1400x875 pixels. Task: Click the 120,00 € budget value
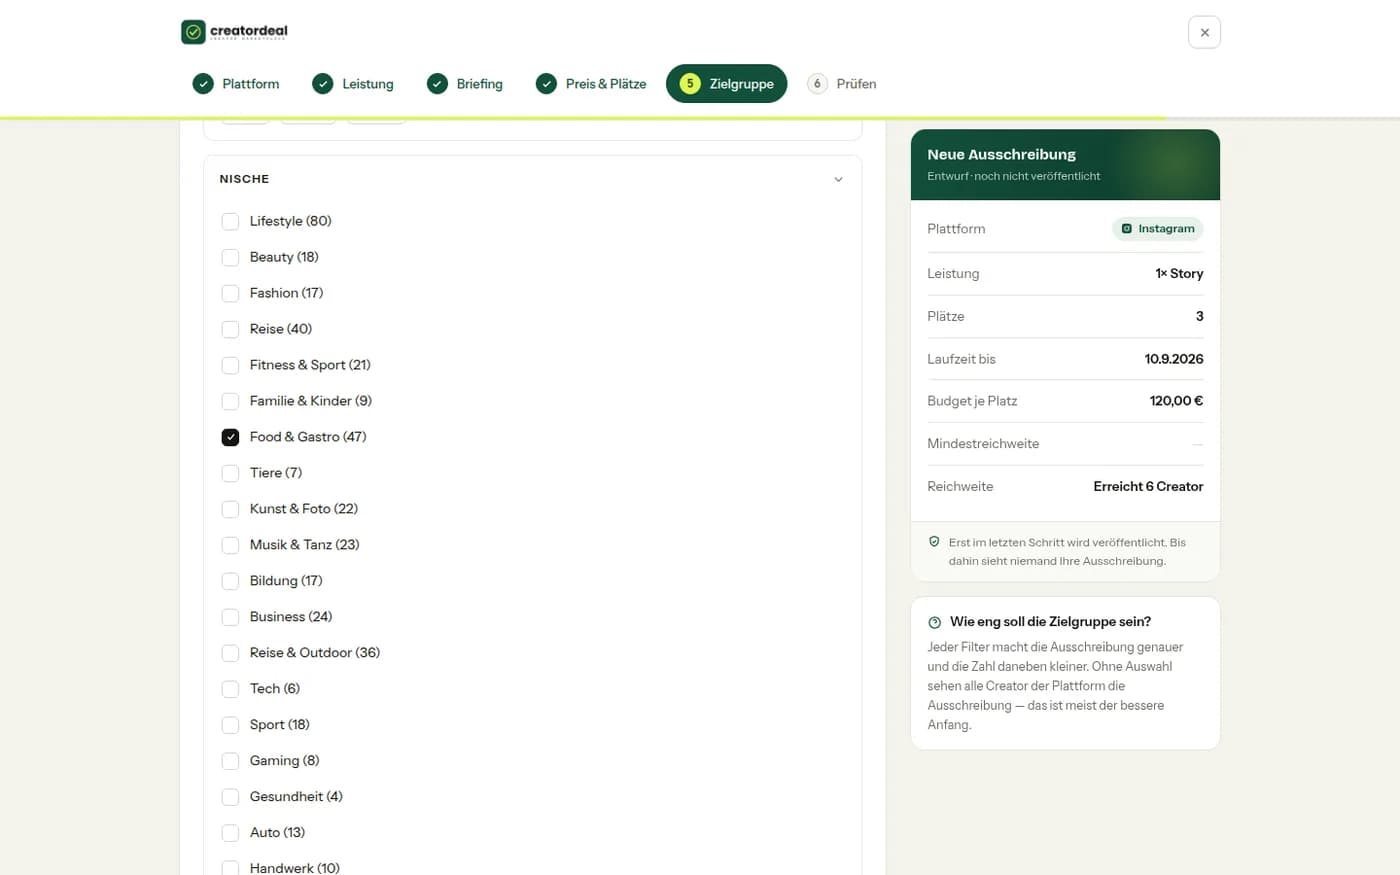pos(1176,401)
